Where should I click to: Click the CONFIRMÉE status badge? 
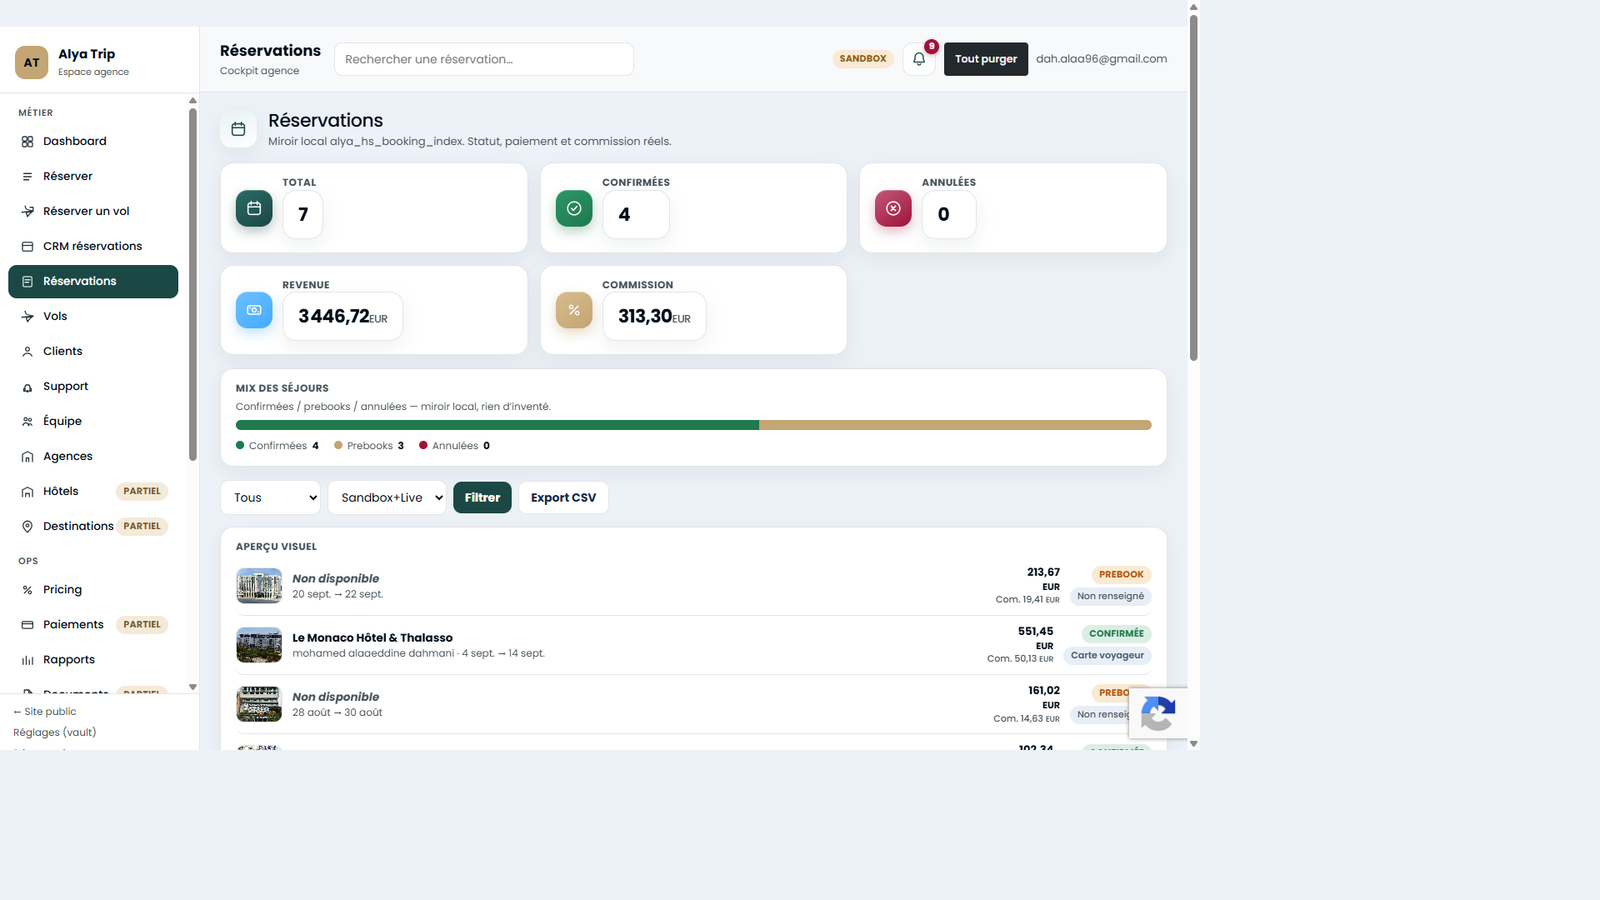click(1116, 634)
